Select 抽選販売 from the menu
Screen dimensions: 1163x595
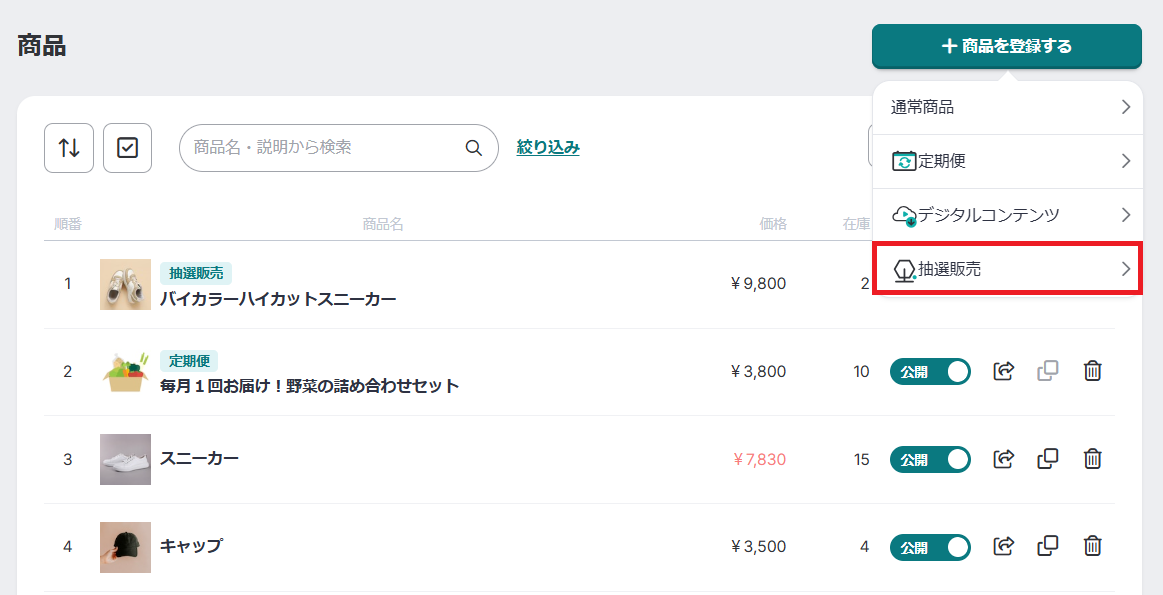click(x=1007, y=269)
